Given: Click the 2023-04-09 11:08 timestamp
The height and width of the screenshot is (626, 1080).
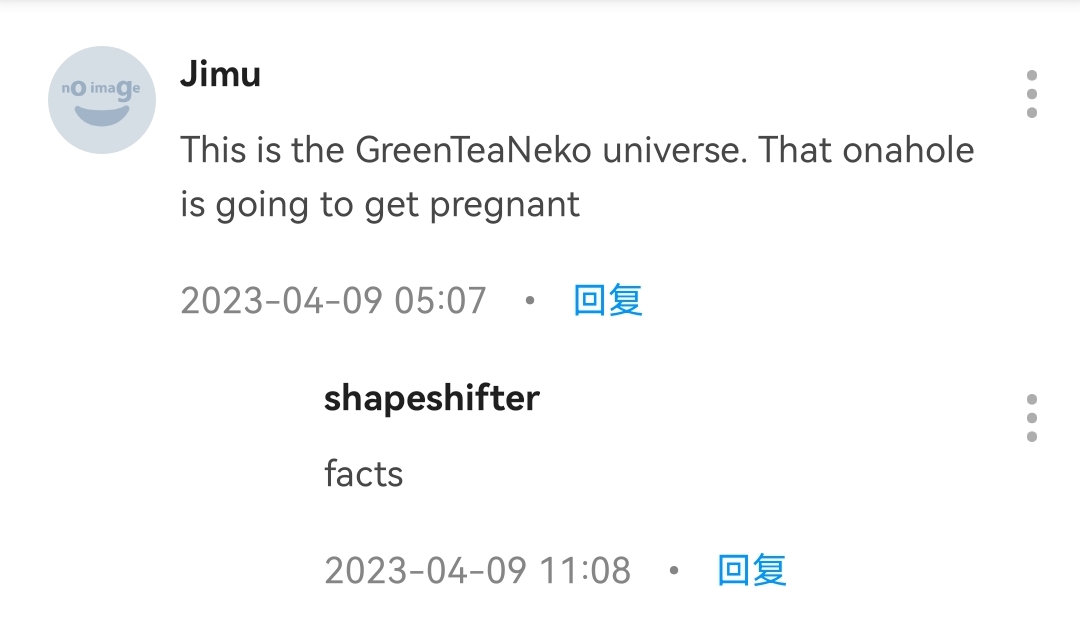Looking at the screenshot, I should (477, 570).
